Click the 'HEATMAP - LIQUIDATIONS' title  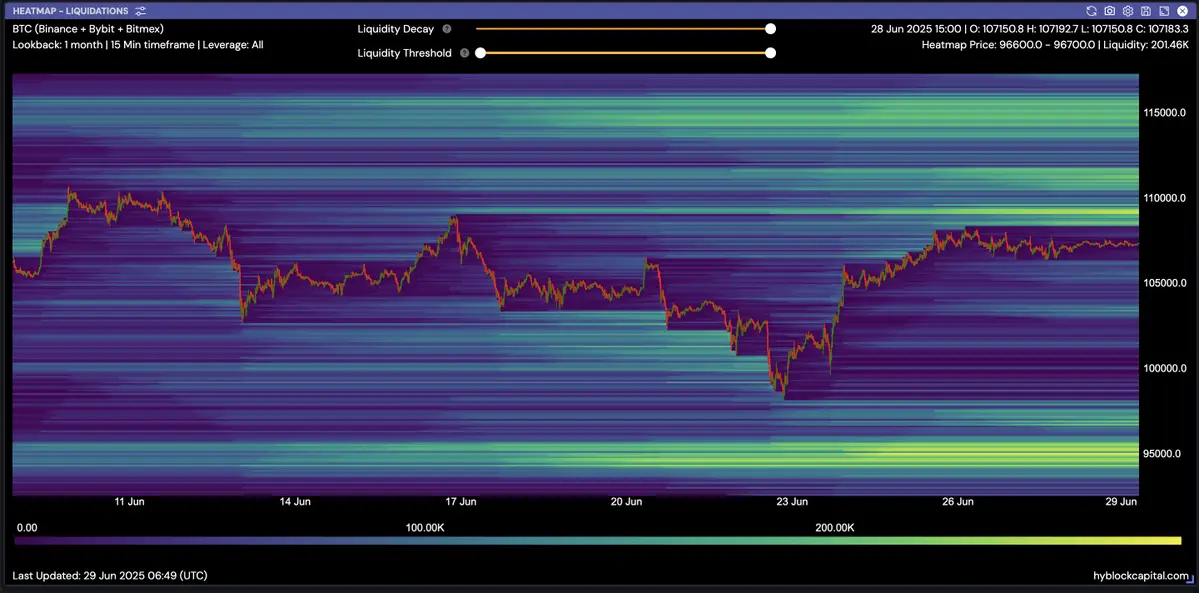[x=70, y=11]
